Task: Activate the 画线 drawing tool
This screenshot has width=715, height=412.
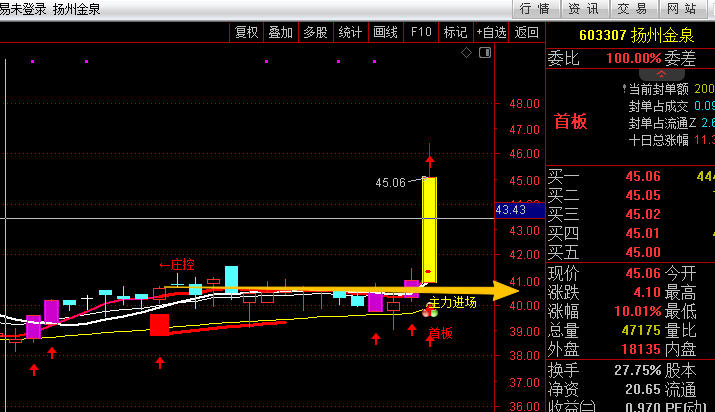Action: click(x=385, y=32)
